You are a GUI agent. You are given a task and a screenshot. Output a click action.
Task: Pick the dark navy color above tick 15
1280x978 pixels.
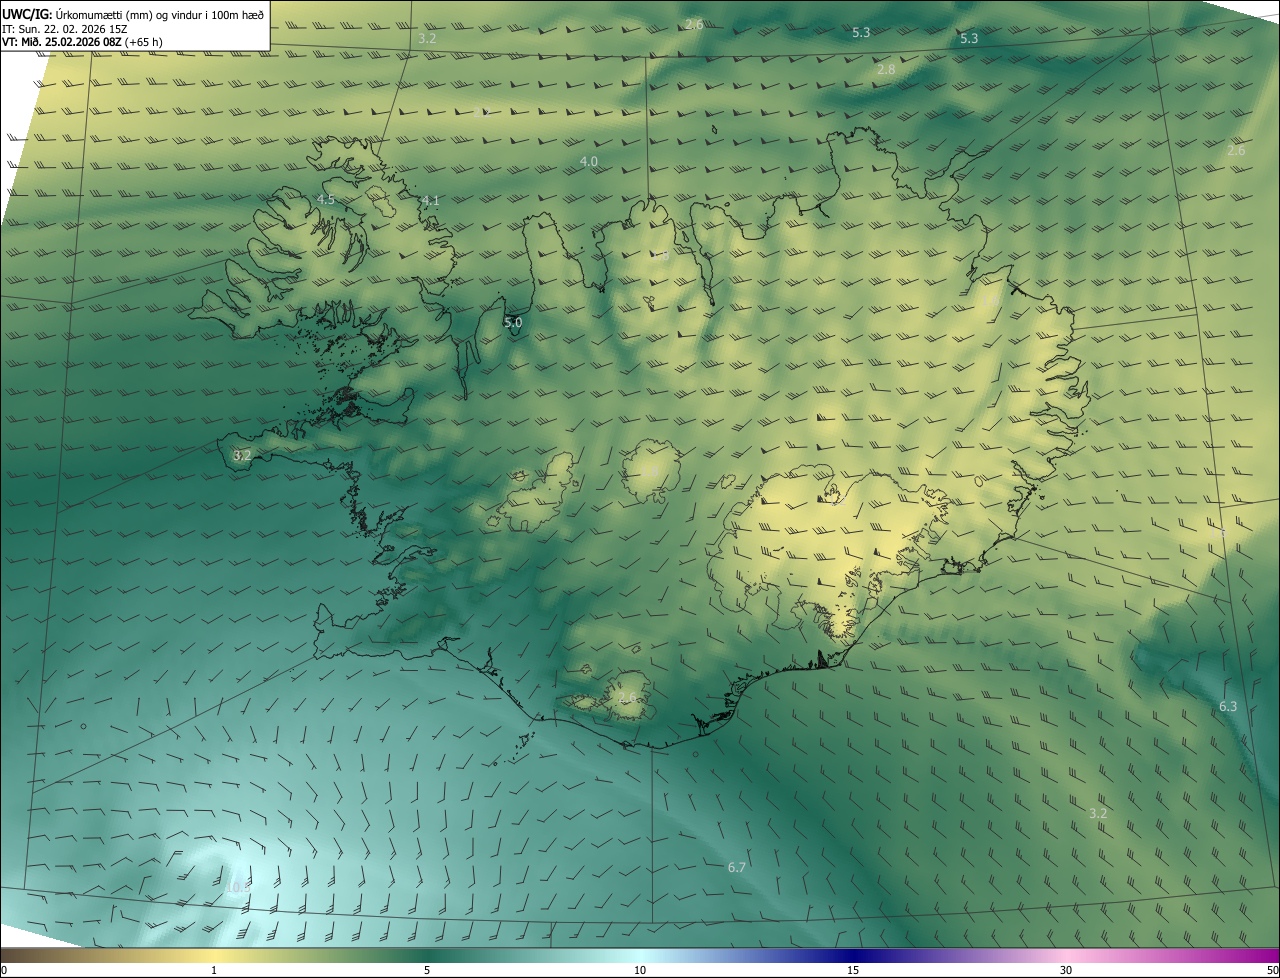853,955
